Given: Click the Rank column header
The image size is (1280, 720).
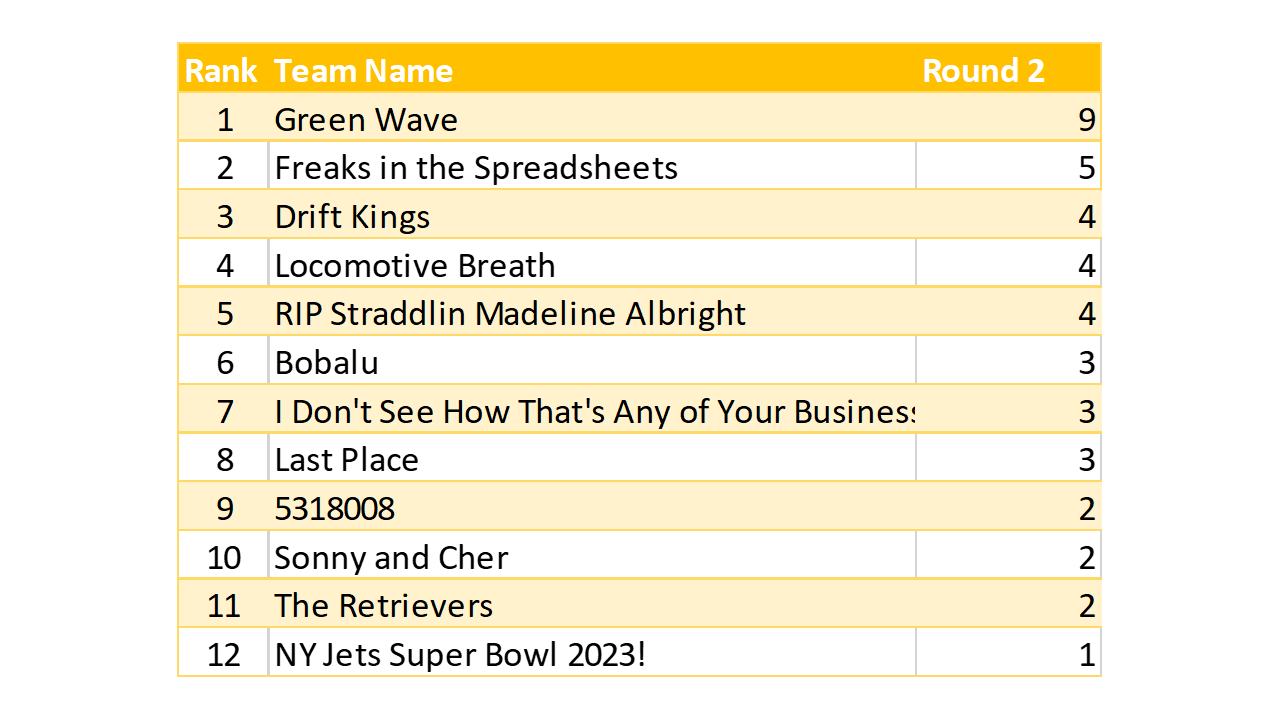Looking at the screenshot, I should [x=221, y=71].
